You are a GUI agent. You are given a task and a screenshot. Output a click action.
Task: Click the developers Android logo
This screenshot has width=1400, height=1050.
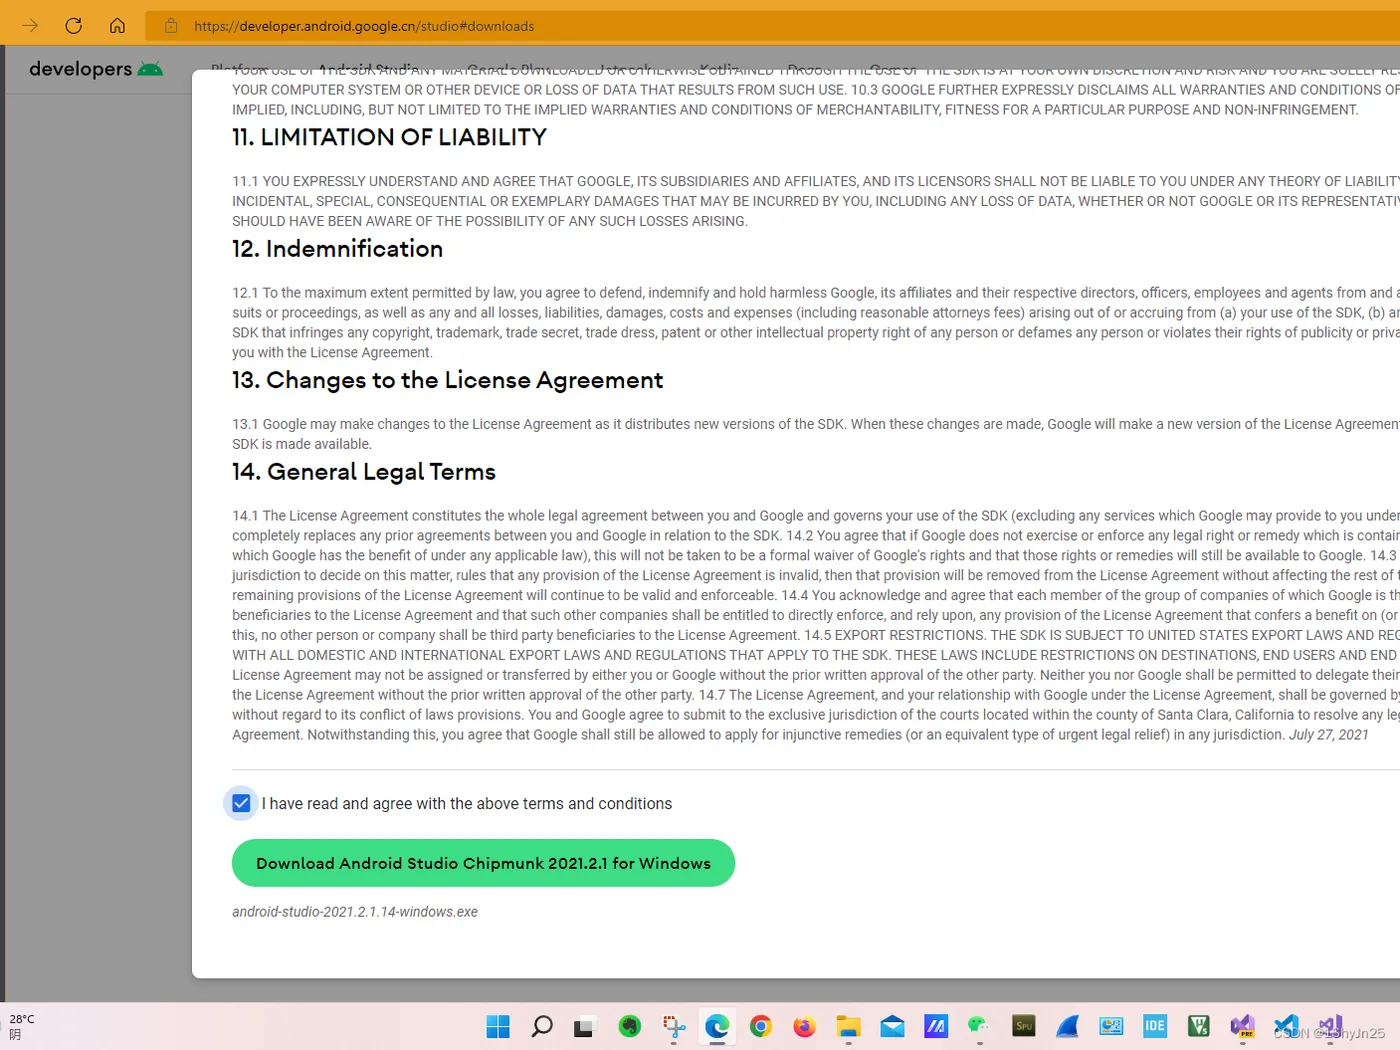coord(96,69)
